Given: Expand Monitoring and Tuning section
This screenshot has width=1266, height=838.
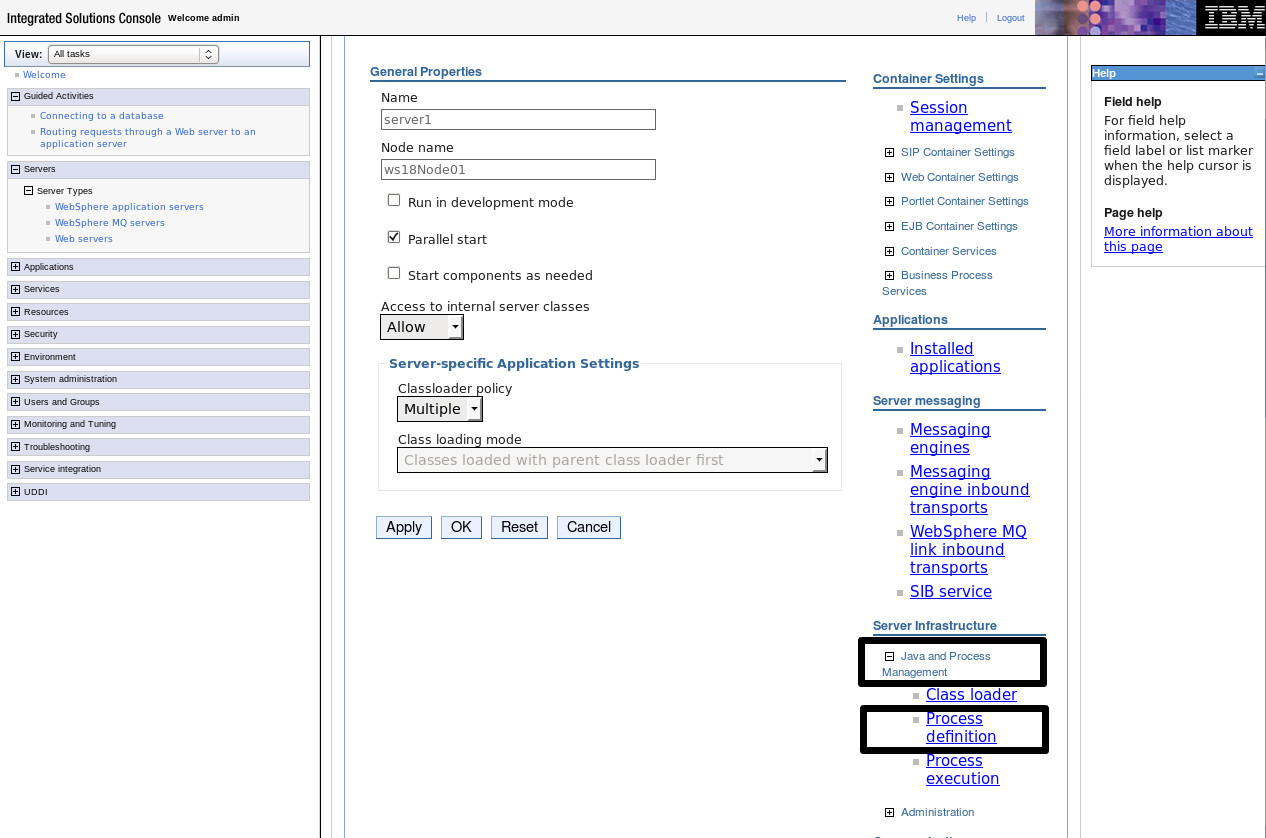Looking at the screenshot, I should [x=15, y=424].
